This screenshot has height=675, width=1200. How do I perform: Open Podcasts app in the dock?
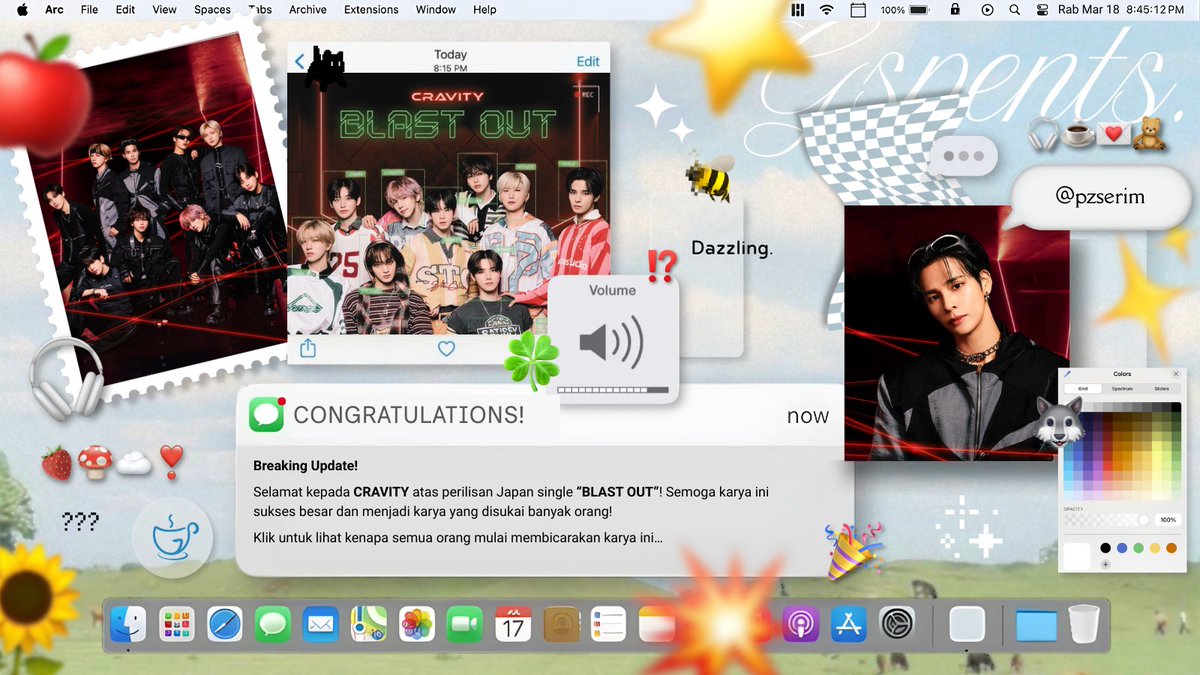tap(801, 625)
